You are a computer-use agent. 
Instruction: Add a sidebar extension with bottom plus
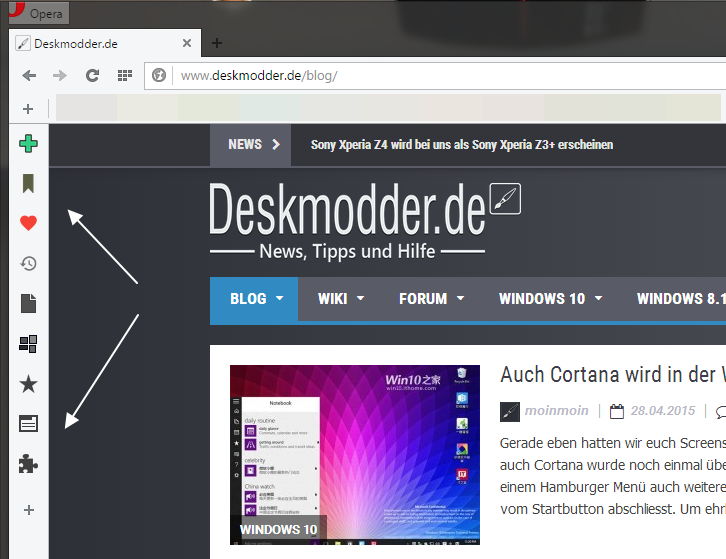29,510
